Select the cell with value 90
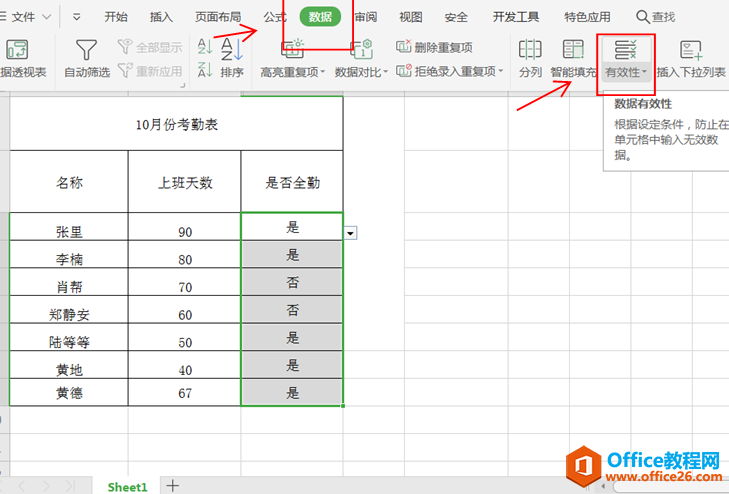 click(185, 227)
